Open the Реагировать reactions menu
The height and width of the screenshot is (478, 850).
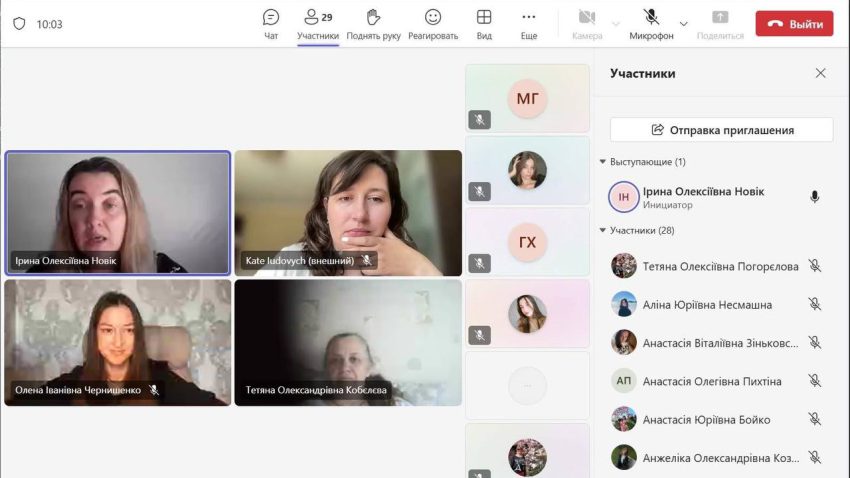click(433, 24)
